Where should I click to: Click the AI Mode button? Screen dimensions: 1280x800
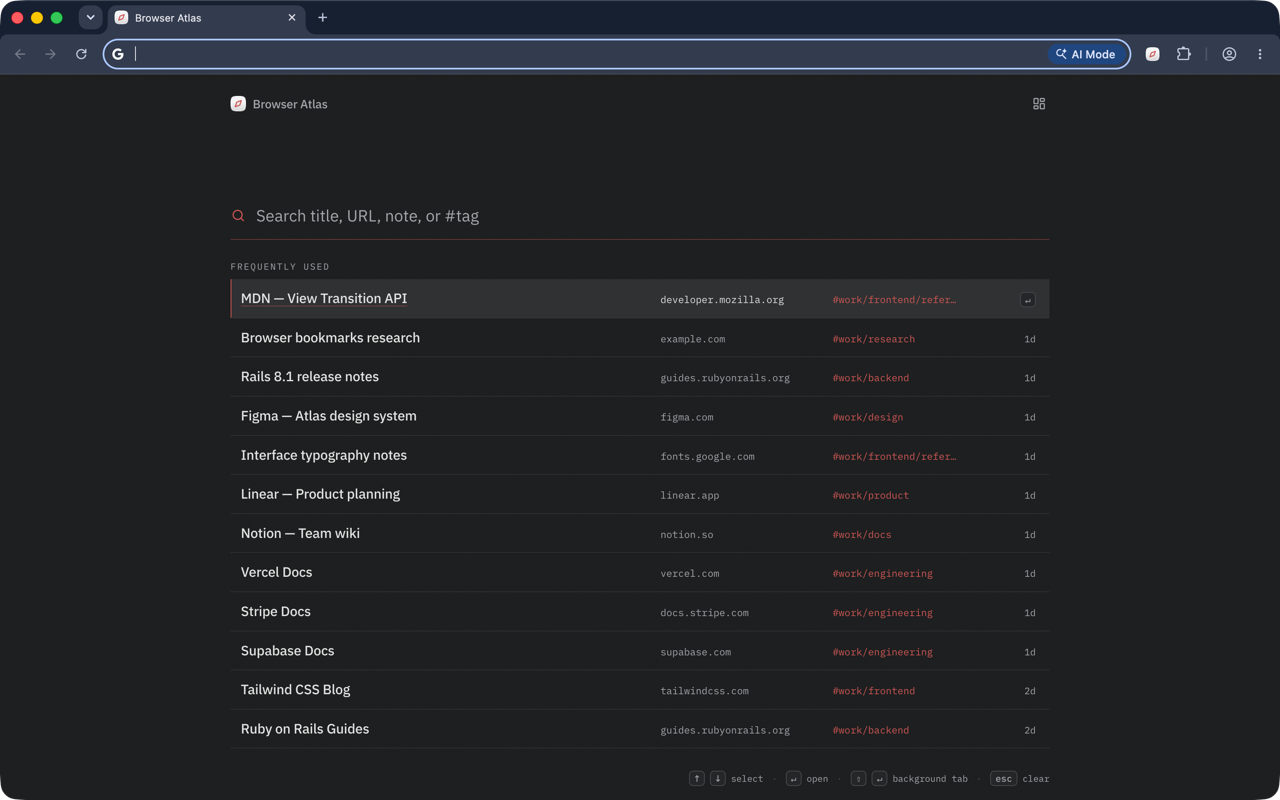(1086, 54)
